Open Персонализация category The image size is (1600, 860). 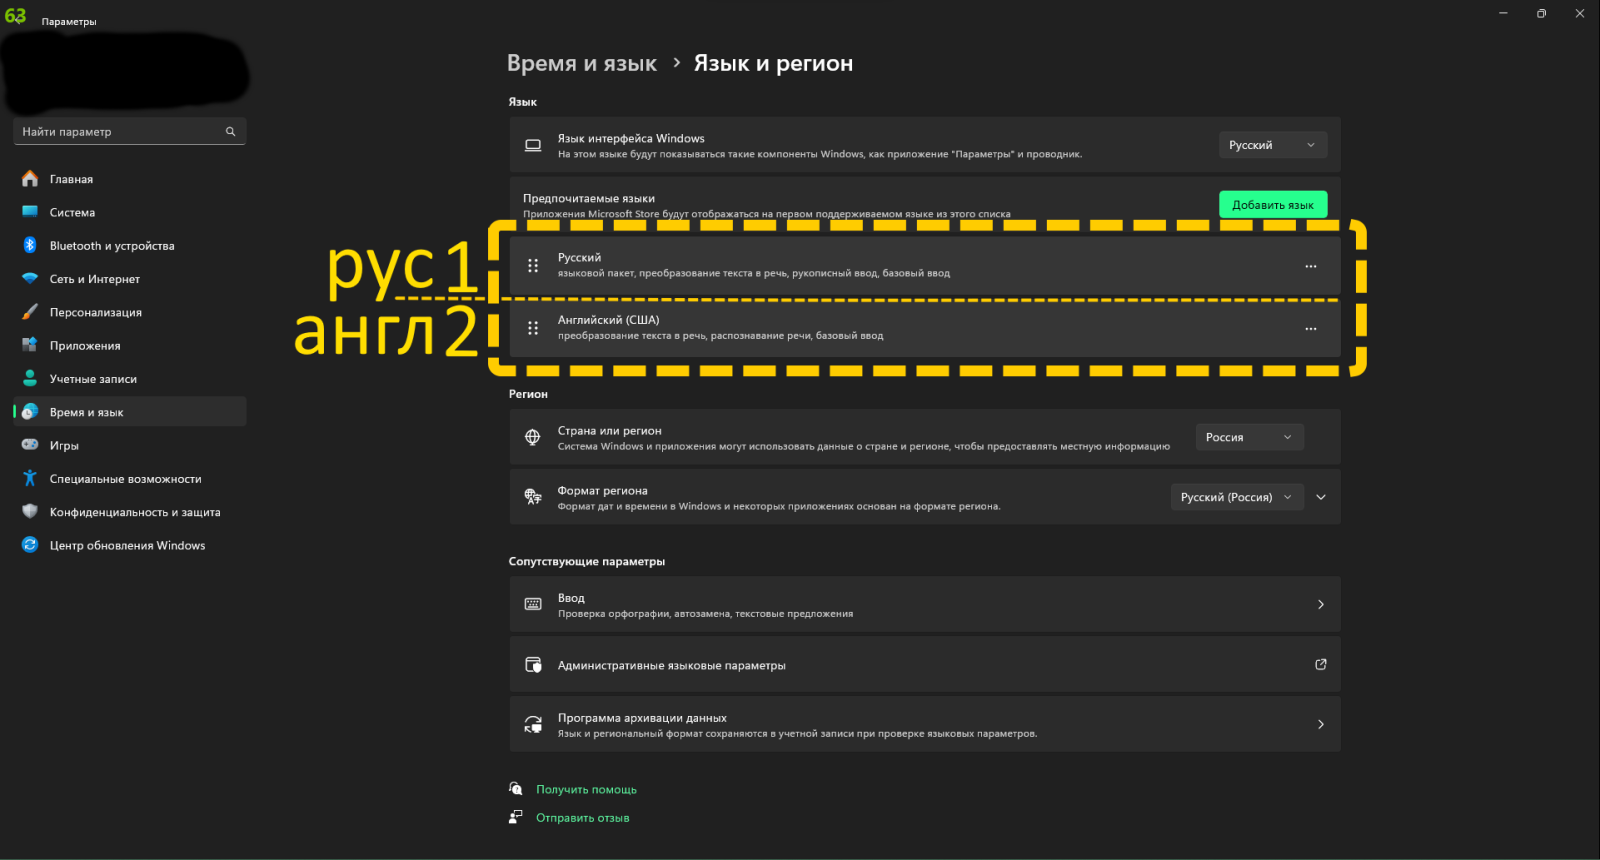(x=130, y=312)
